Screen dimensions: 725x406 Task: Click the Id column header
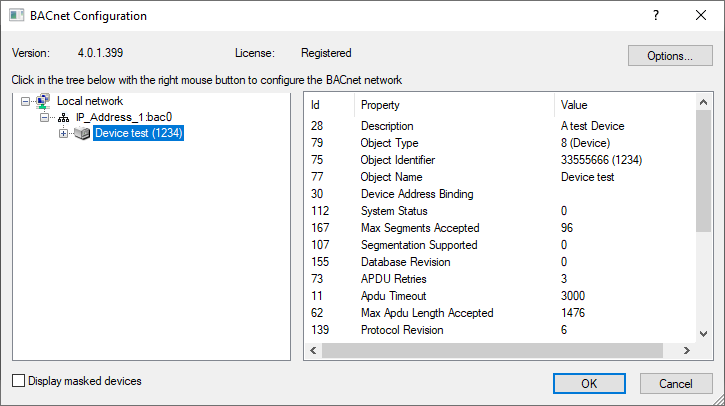coord(328,105)
